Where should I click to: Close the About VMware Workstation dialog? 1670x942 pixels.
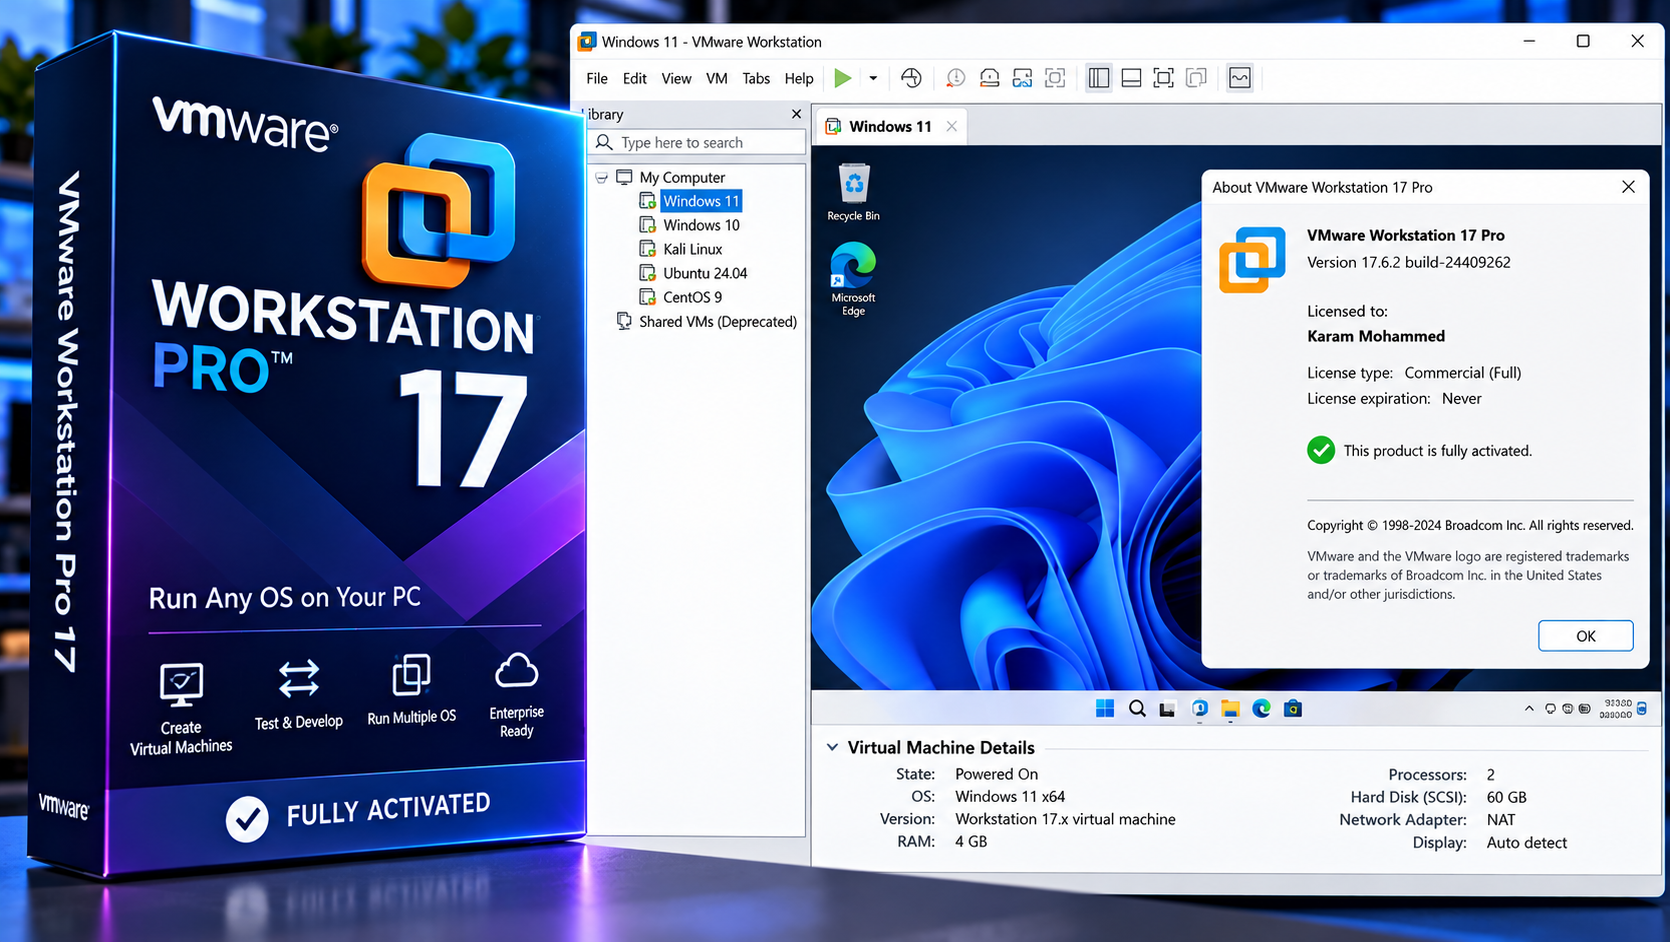click(x=1628, y=187)
